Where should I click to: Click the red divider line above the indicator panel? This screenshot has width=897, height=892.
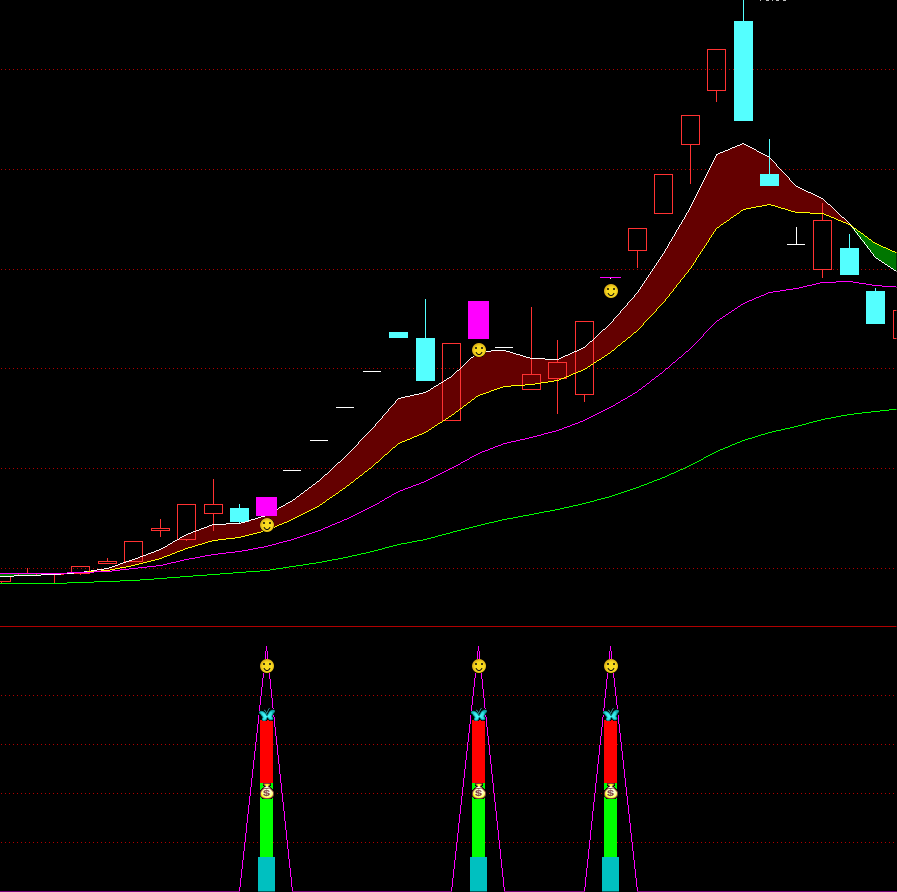(x=448, y=627)
